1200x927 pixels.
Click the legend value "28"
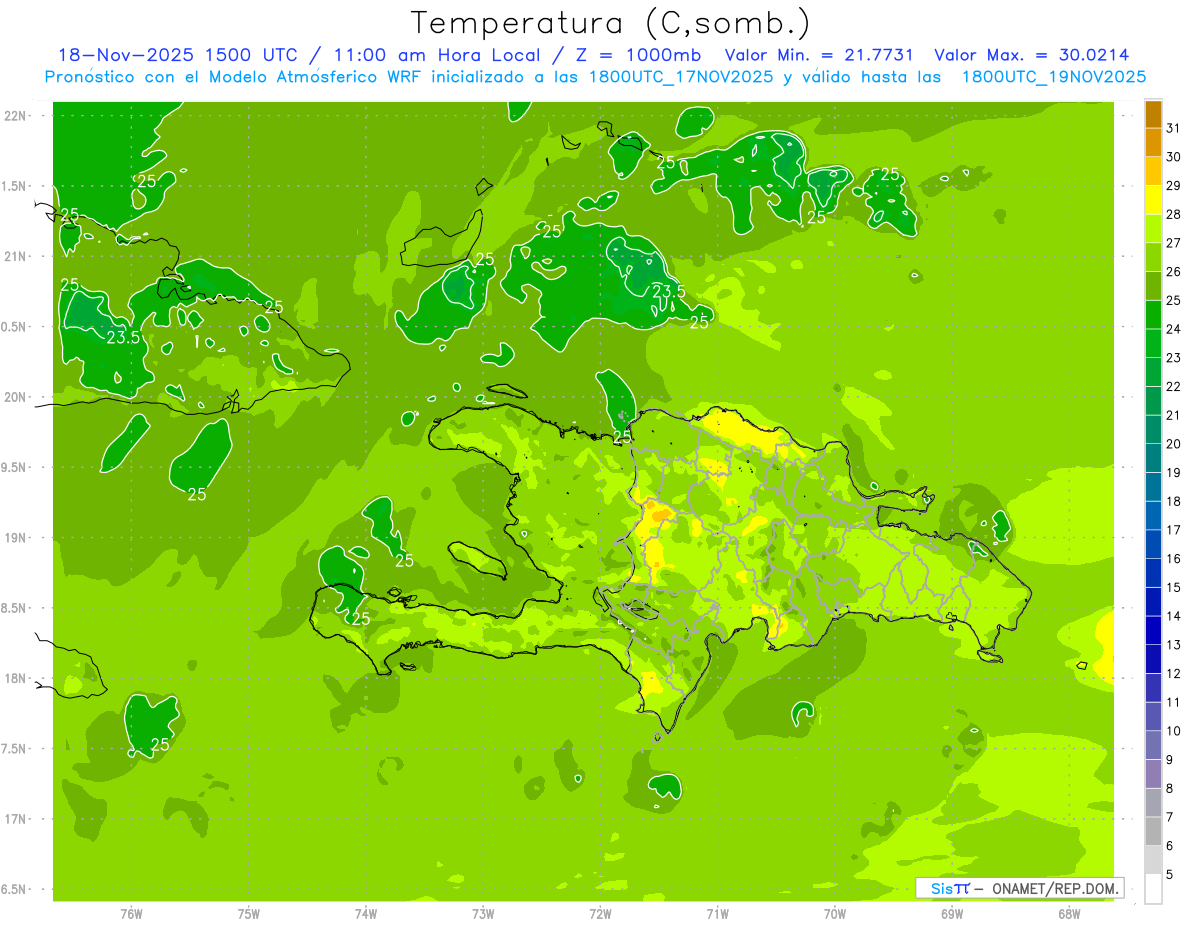[1174, 214]
